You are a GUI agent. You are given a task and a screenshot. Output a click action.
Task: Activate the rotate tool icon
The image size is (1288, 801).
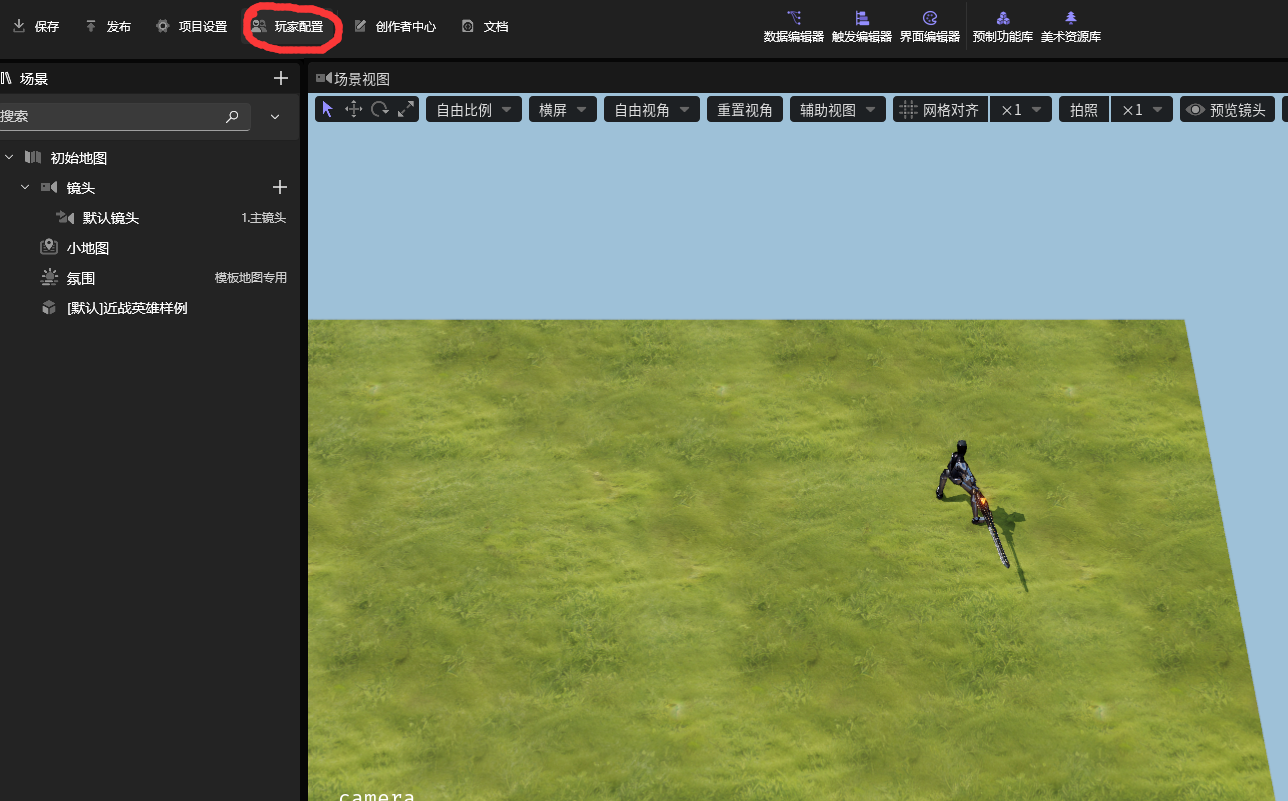pos(380,110)
